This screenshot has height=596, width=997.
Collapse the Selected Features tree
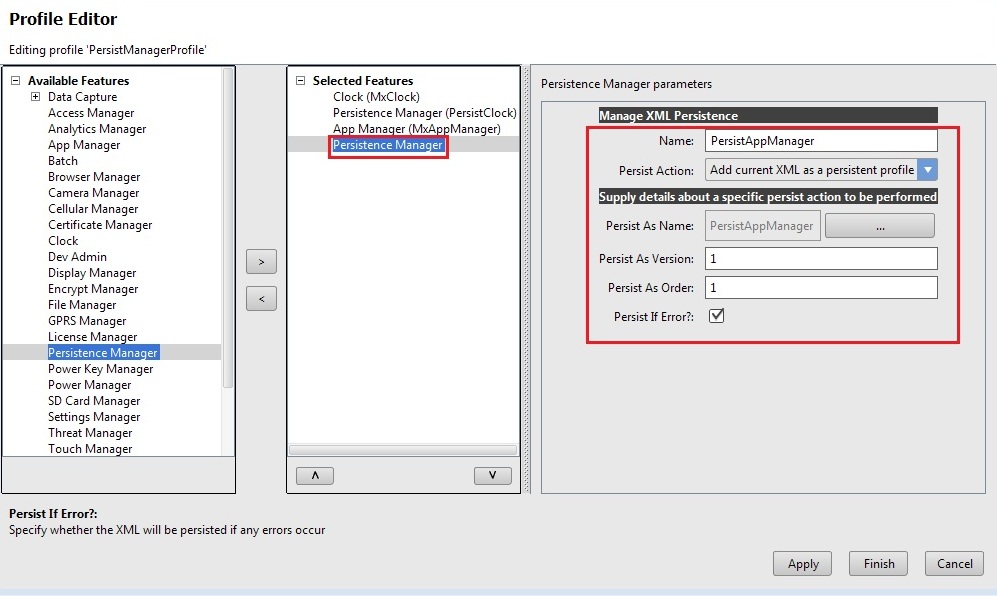300,81
